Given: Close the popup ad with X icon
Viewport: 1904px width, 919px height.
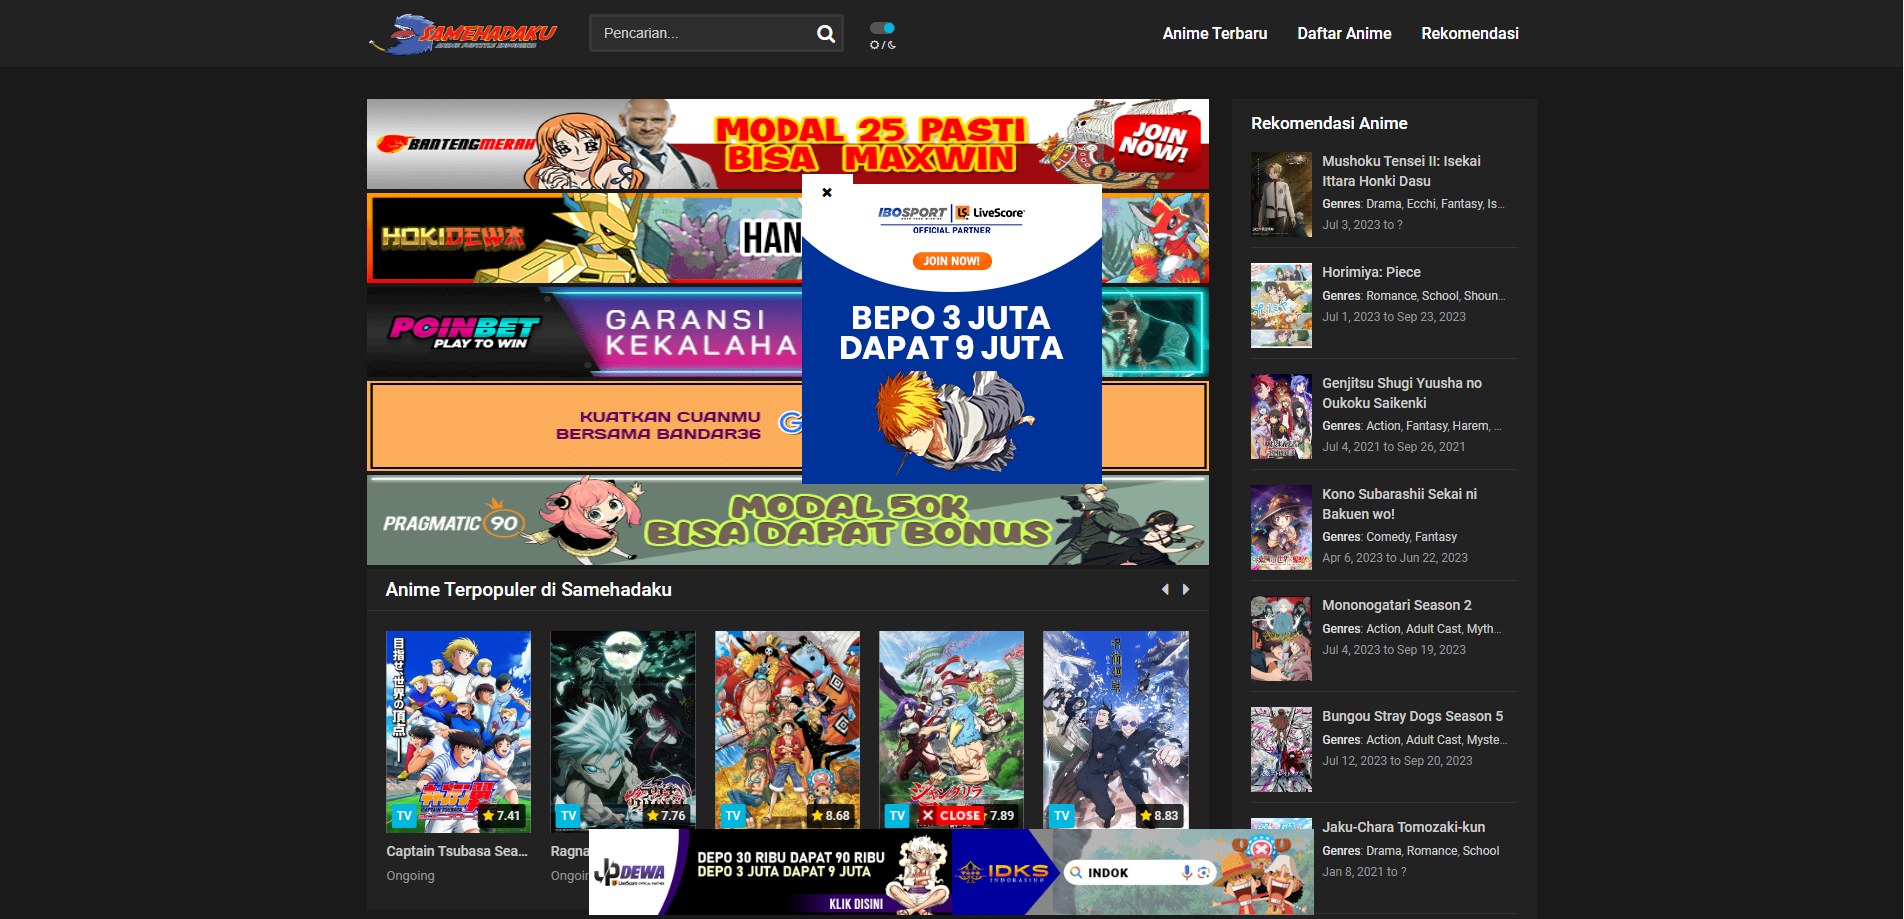Looking at the screenshot, I should point(827,193).
